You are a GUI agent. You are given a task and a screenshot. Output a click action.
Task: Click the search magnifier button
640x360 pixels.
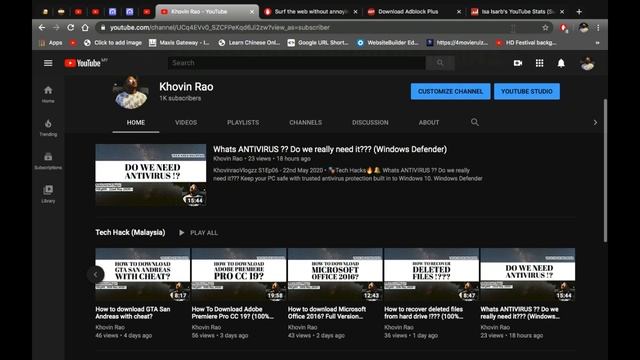(440, 63)
